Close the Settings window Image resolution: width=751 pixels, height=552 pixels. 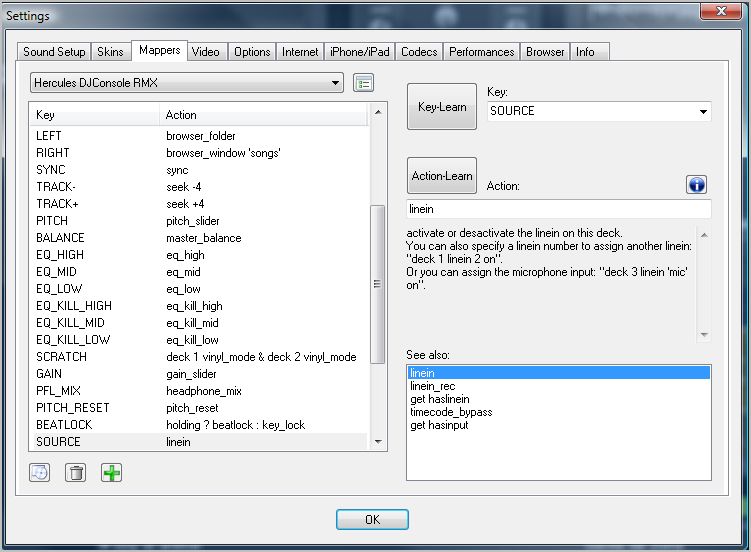coord(727,13)
